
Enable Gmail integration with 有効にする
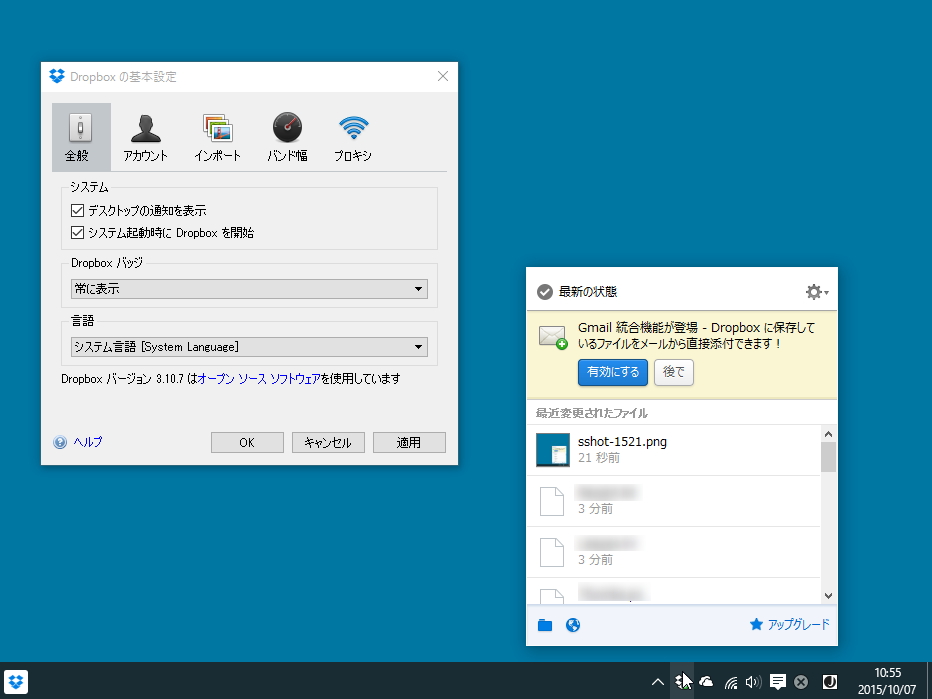pos(612,372)
